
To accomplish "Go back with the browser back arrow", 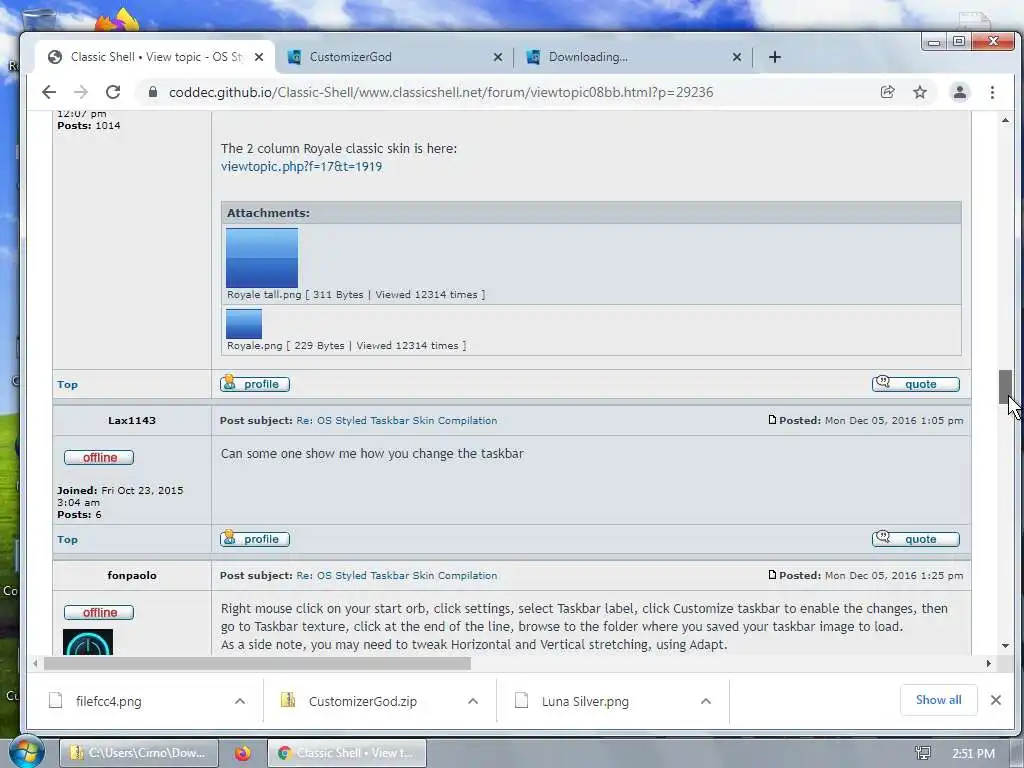I will (x=49, y=92).
